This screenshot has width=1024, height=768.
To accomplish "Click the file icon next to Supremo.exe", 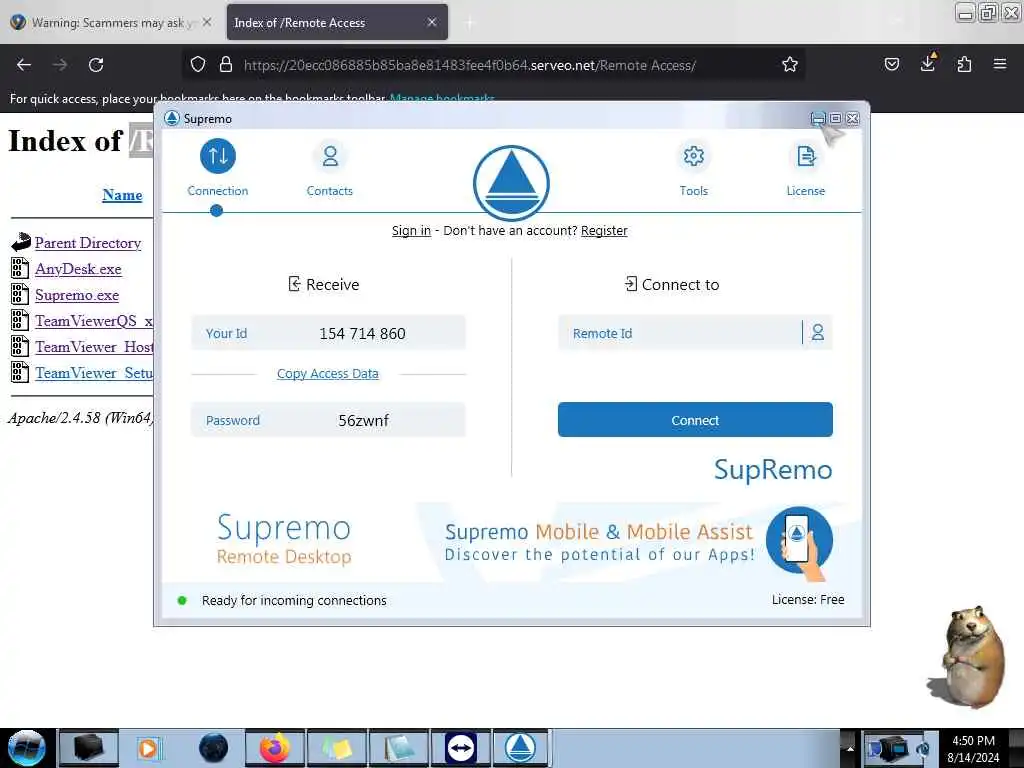I will coord(20,294).
